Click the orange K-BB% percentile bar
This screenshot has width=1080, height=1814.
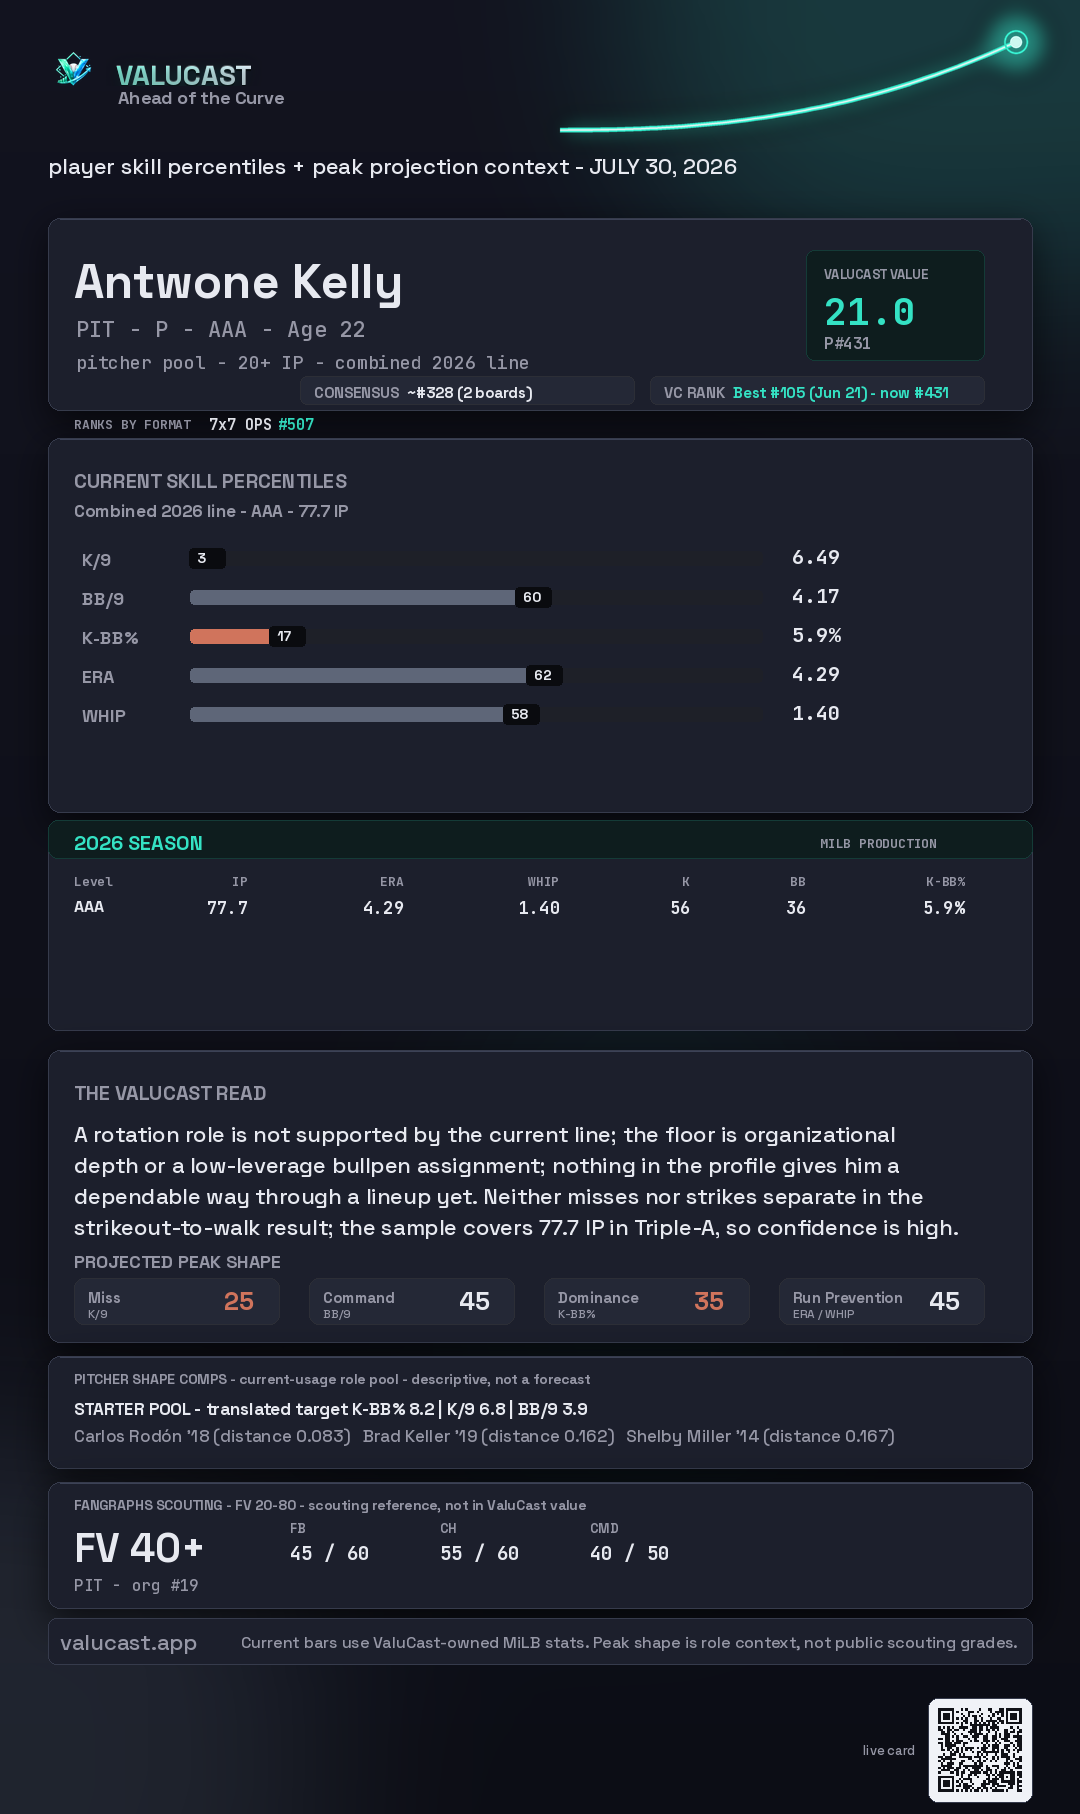247,636
